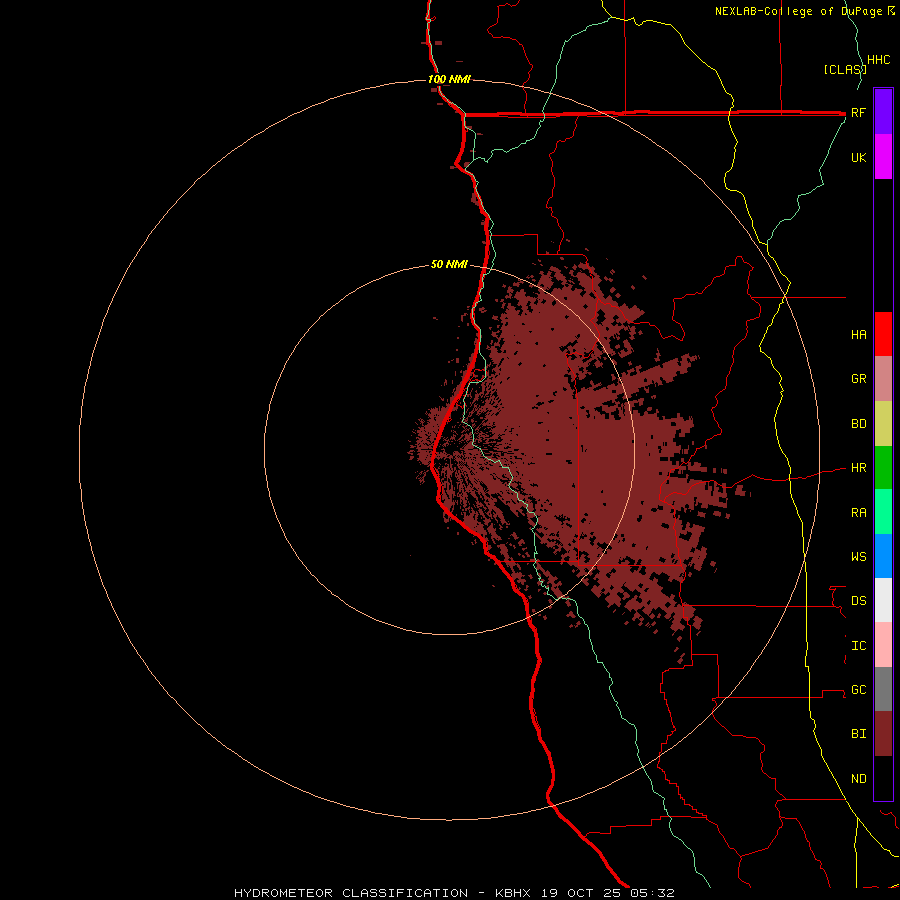Click the dark red BI swatch
This screenshot has height=900, width=900.
883,734
